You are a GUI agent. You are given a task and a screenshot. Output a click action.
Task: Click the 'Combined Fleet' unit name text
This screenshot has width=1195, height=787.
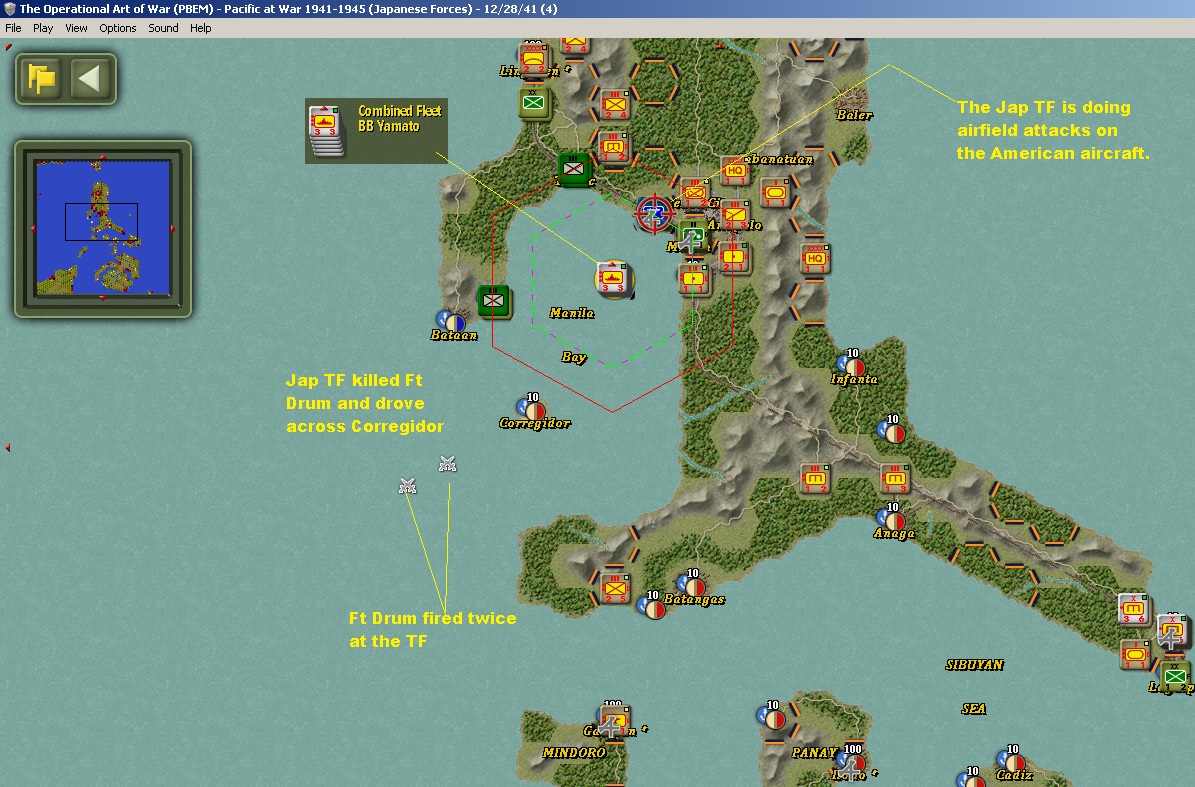399,111
